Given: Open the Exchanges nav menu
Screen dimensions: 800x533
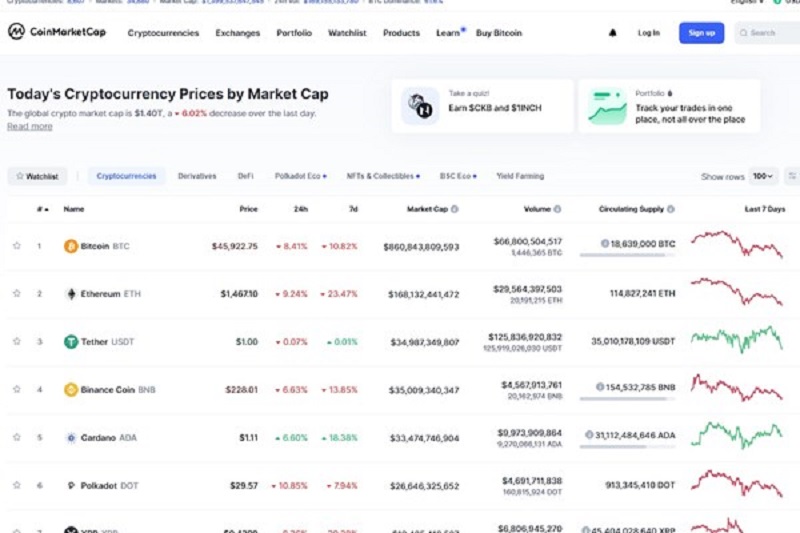Looking at the screenshot, I should (238, 33).
